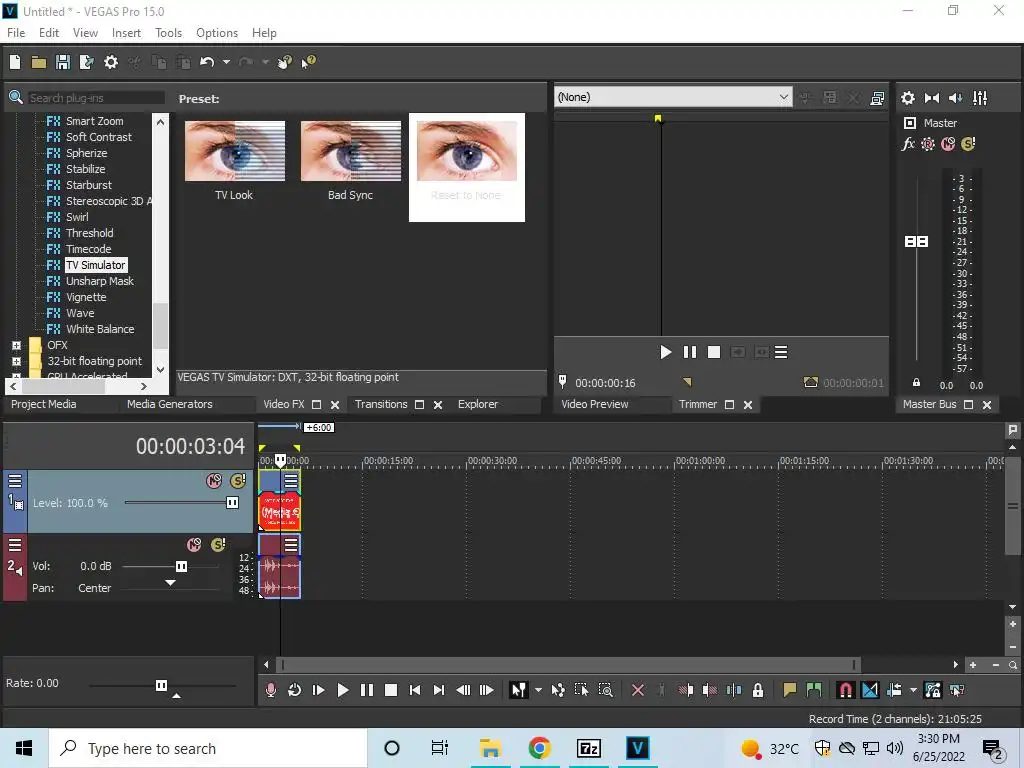The width and height of the screenshot is (1024, 768).
Task: Click the What's This Help cursor icon
Action: pos(308,62)
